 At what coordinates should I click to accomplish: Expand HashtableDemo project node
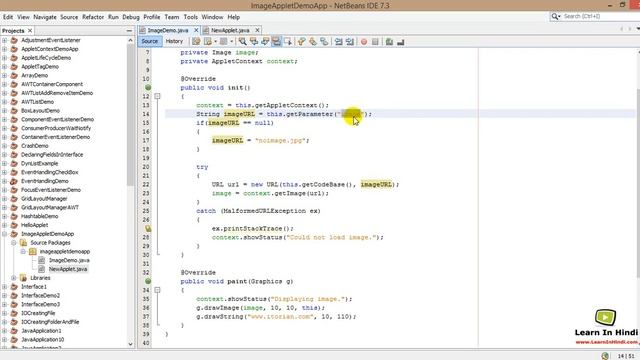4,216
